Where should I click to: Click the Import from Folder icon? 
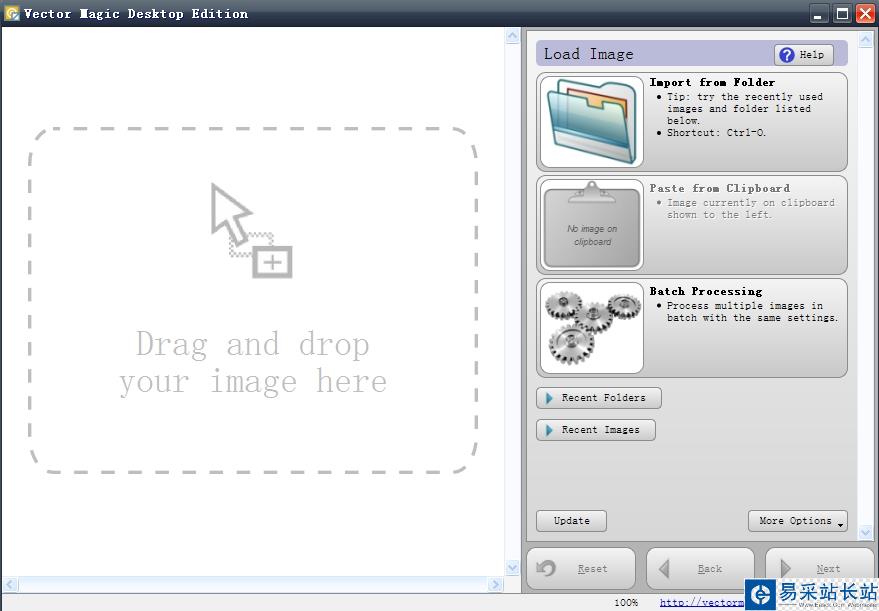point(591,122)
